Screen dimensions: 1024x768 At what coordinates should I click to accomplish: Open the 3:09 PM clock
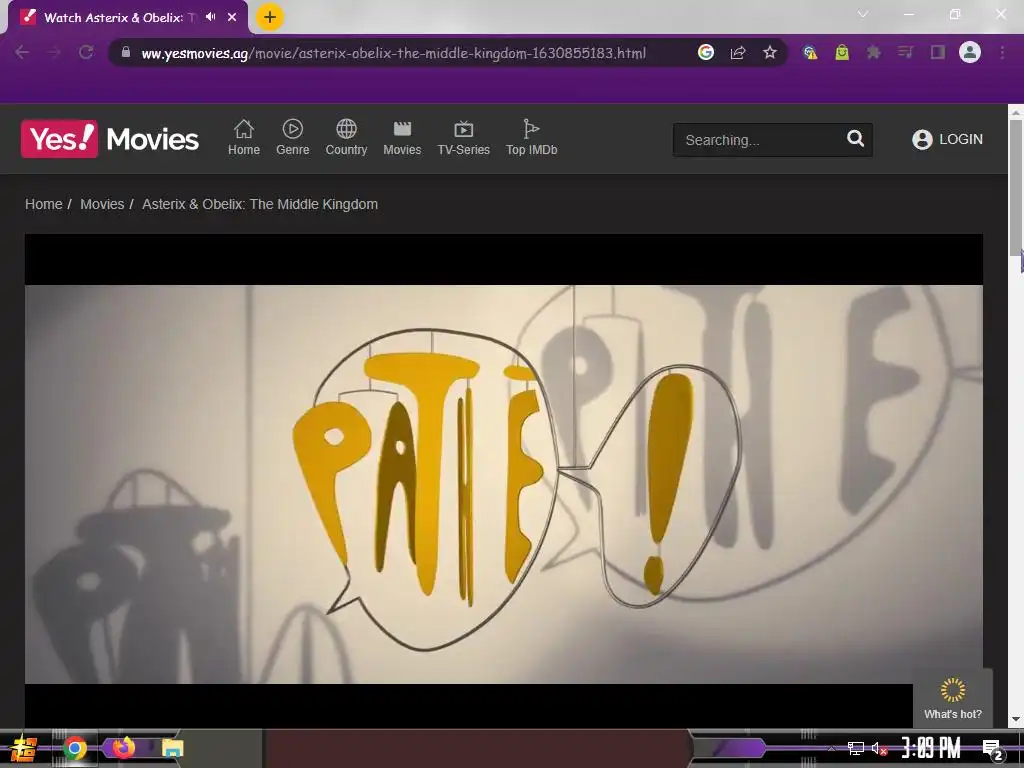click(x=931, y=748)
